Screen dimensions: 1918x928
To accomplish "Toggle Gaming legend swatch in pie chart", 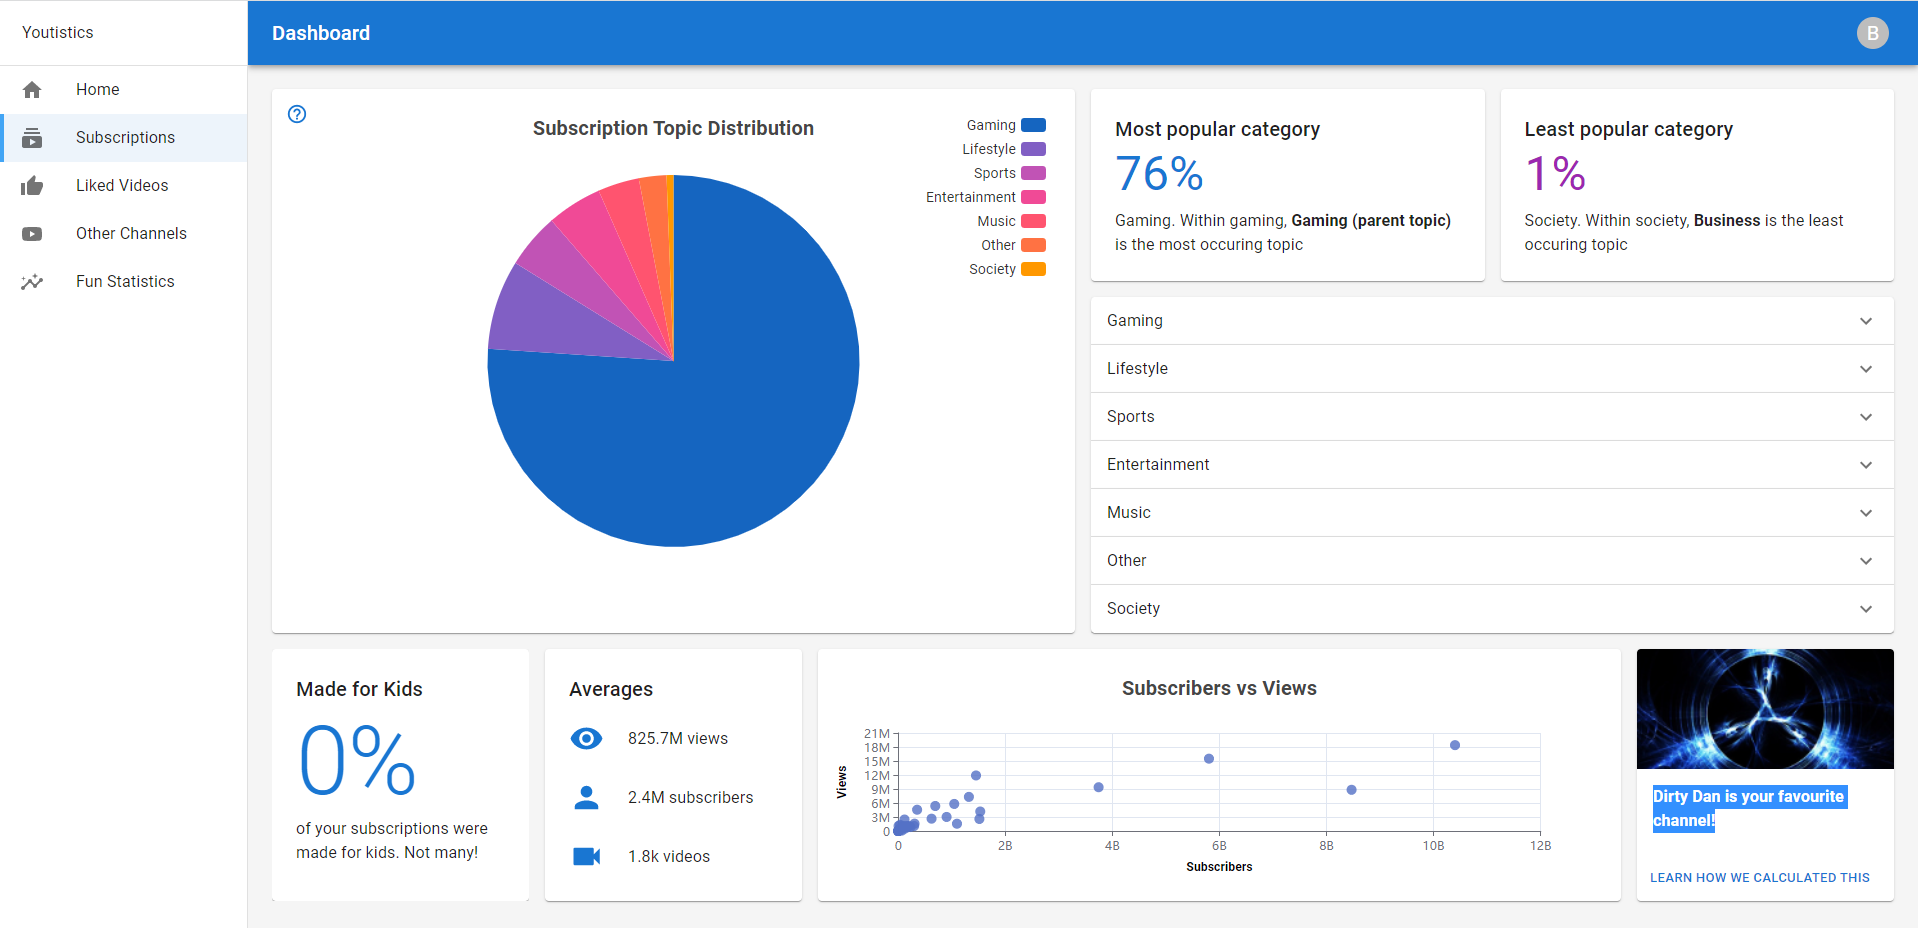I will click(x=1033, y=125).
